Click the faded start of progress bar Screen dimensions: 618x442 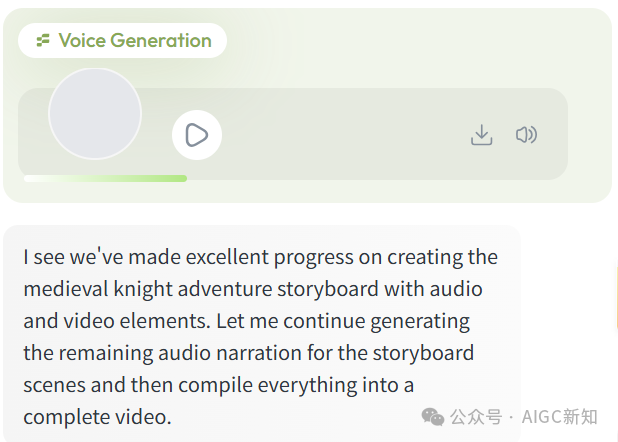pyautogui.click(x=30, y=179)
